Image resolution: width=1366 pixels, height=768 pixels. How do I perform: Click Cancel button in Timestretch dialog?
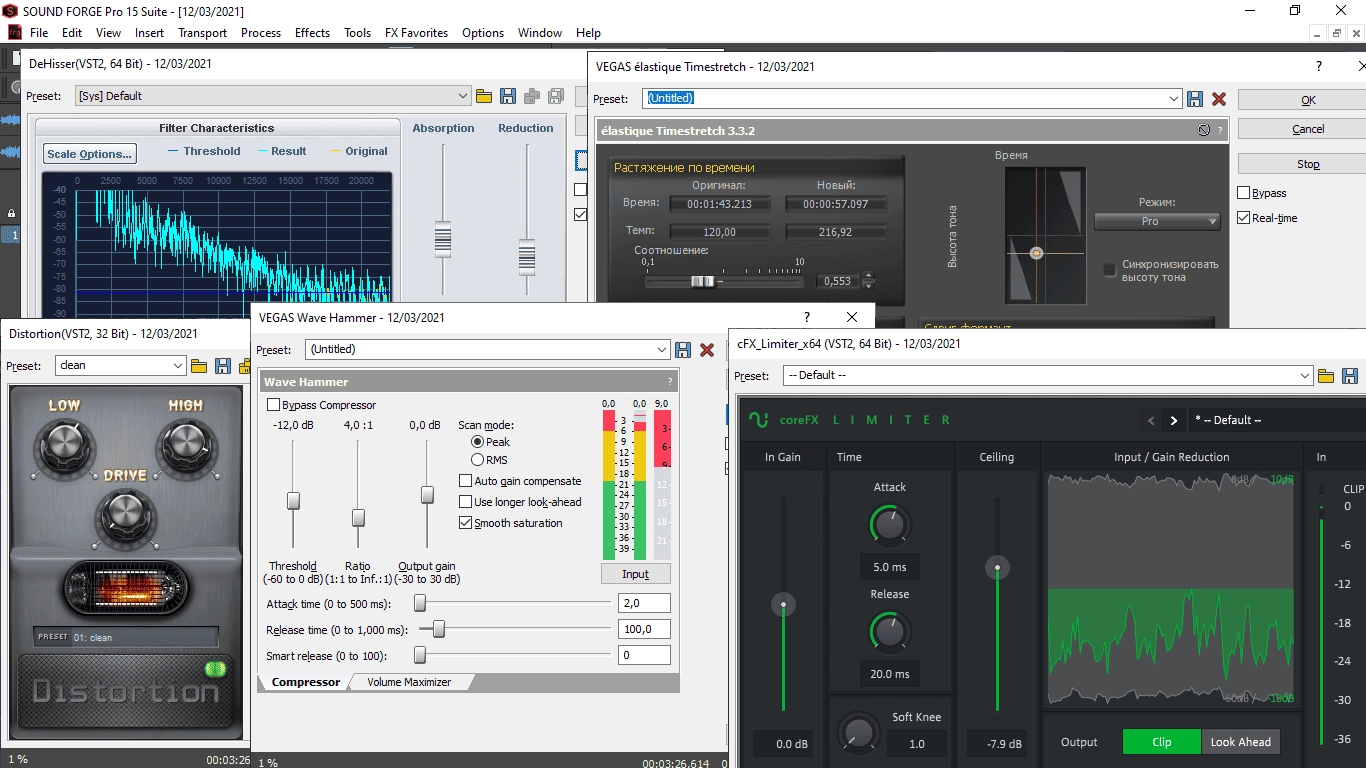(x=1308, y=129)
